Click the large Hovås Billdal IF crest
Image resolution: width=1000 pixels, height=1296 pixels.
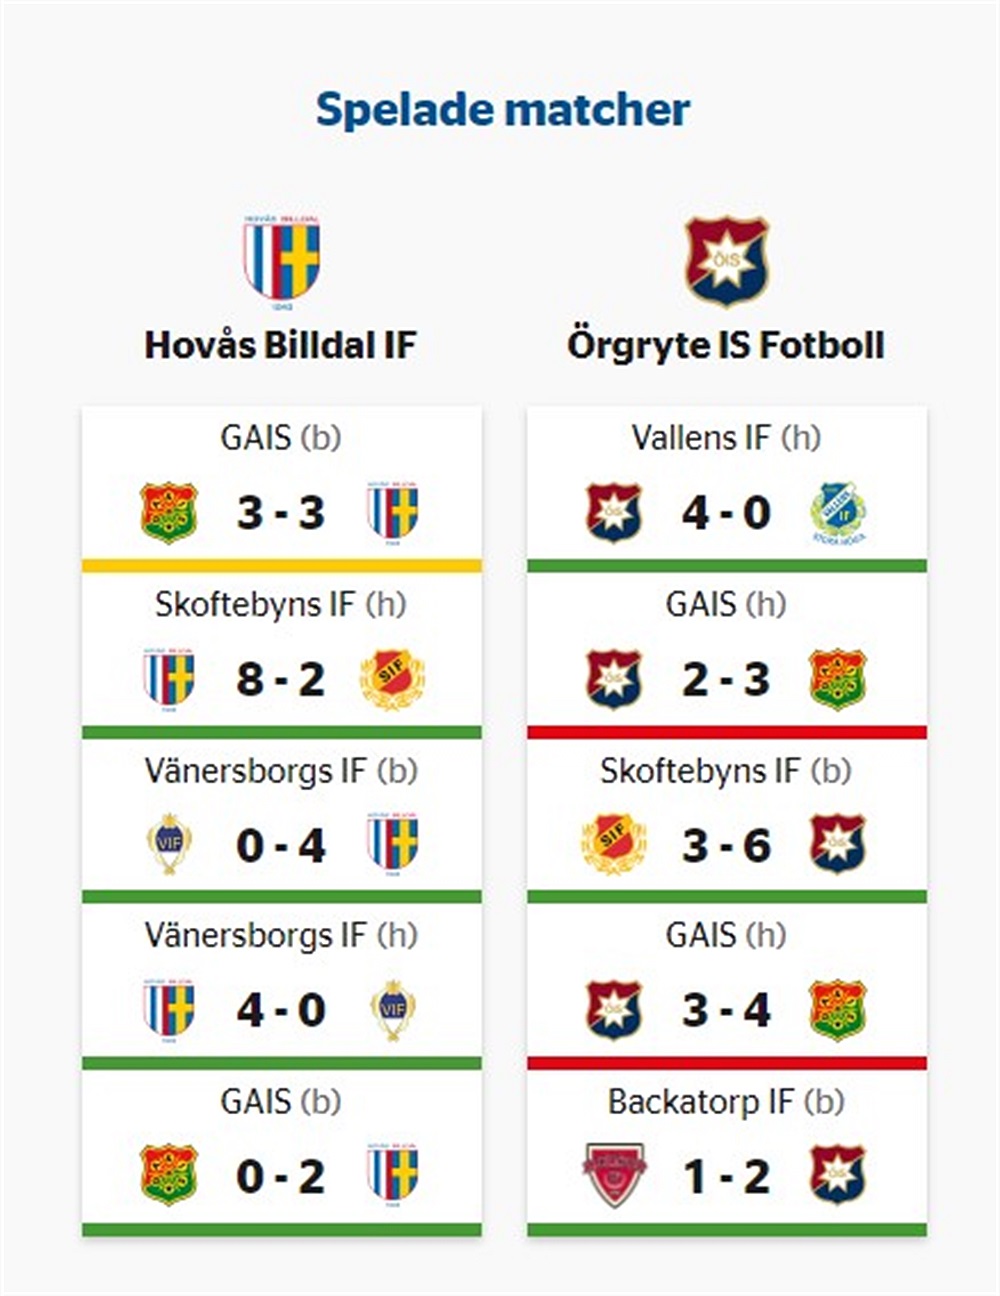[281, 260]
